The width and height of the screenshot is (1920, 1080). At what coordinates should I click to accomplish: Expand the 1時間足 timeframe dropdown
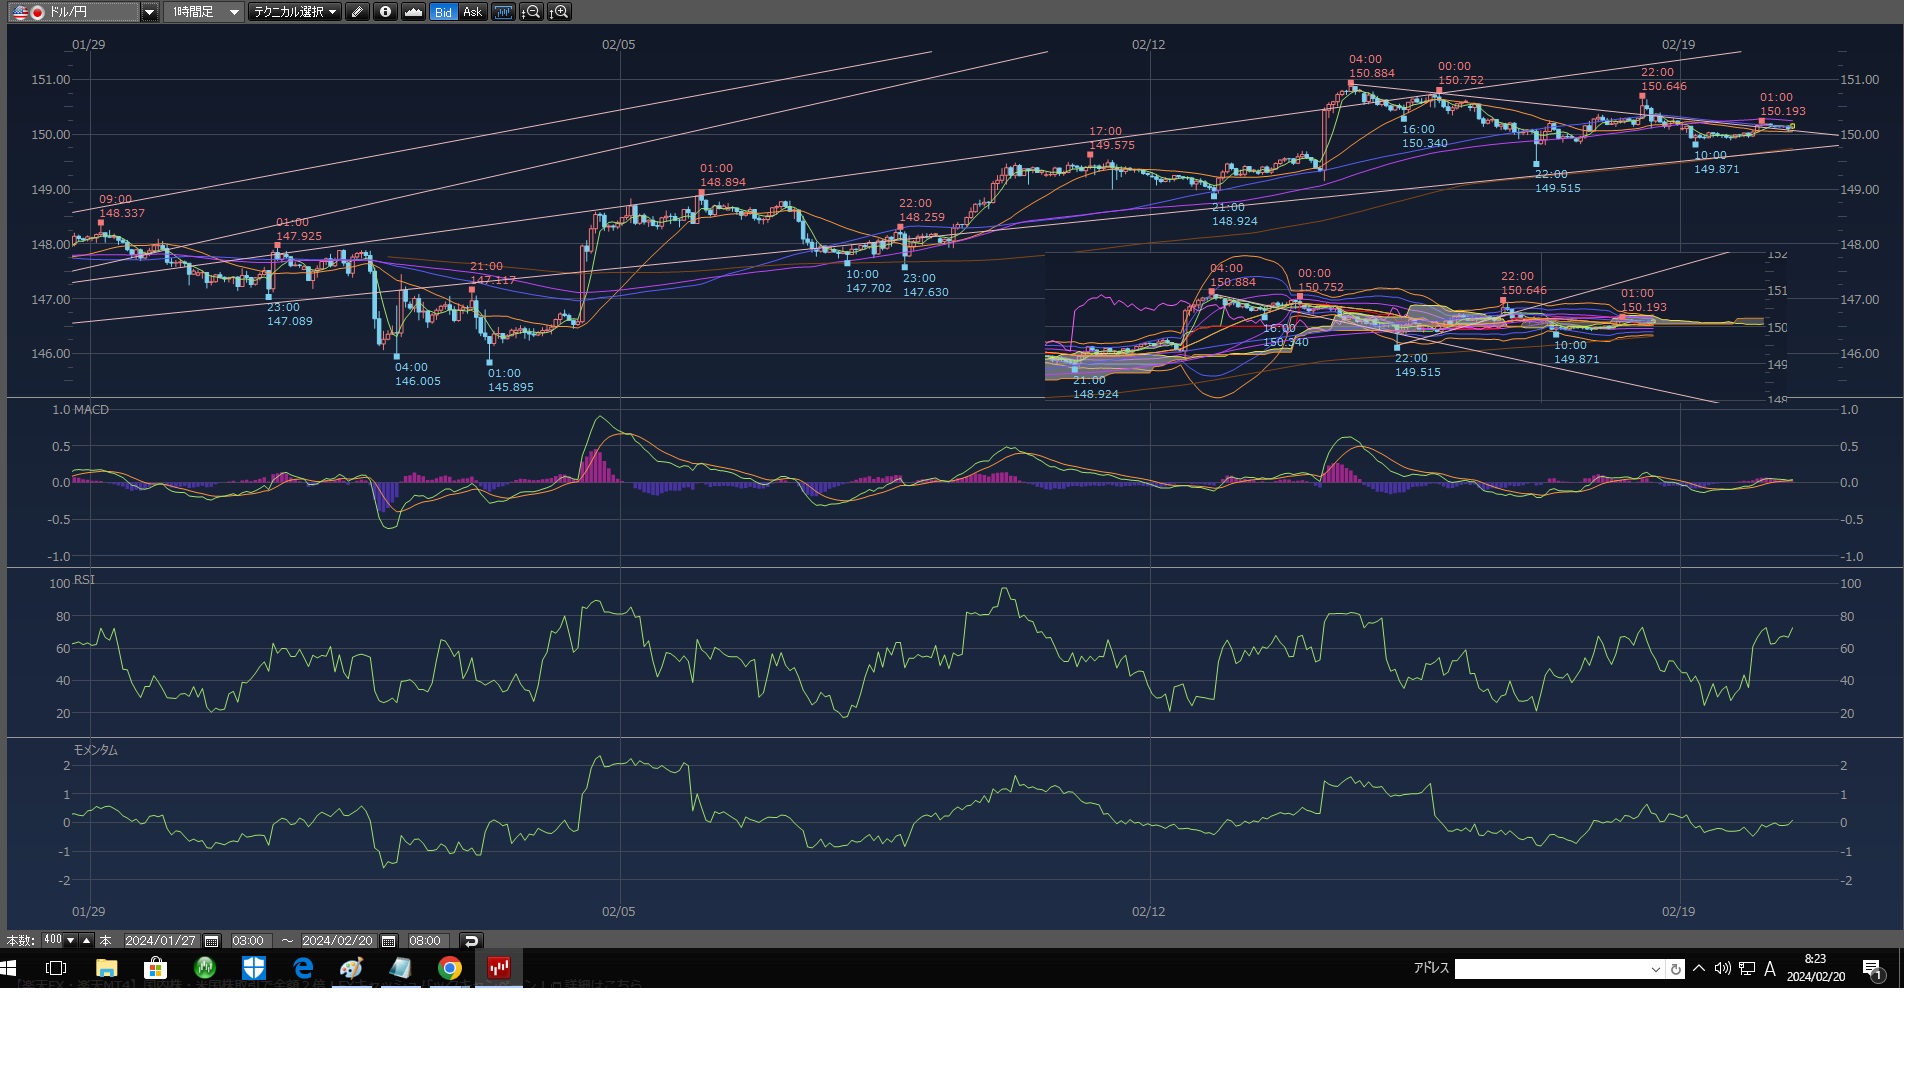[233, 12]
